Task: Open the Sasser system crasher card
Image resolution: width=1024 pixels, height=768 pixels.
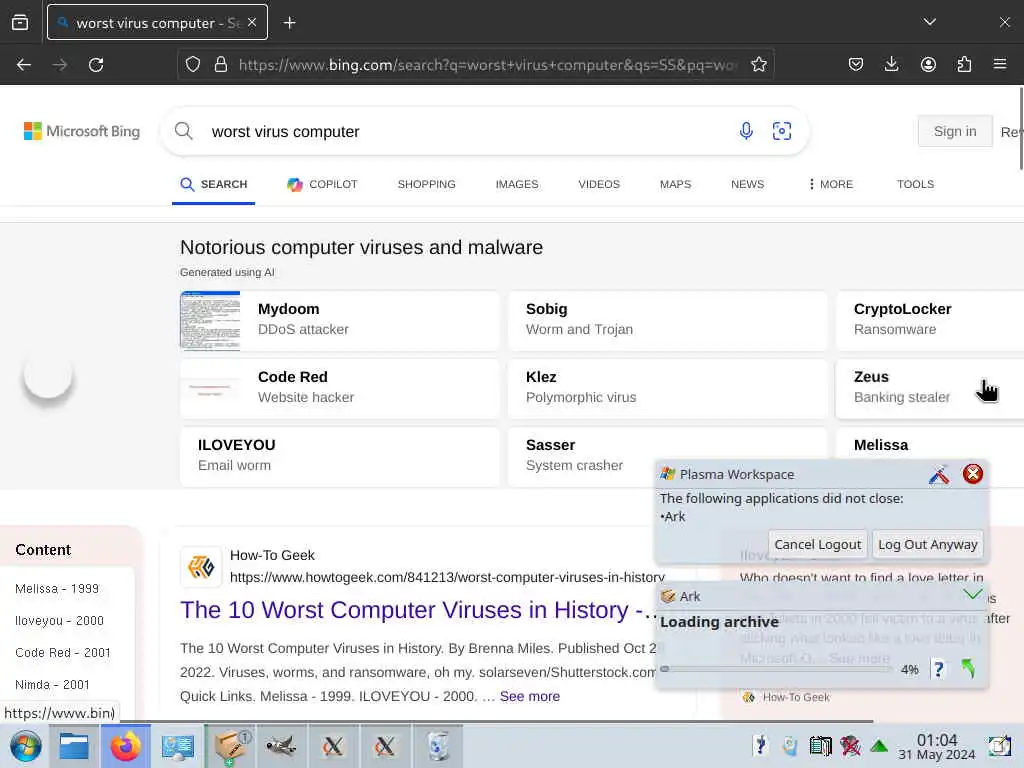Action: click(581, 456)
